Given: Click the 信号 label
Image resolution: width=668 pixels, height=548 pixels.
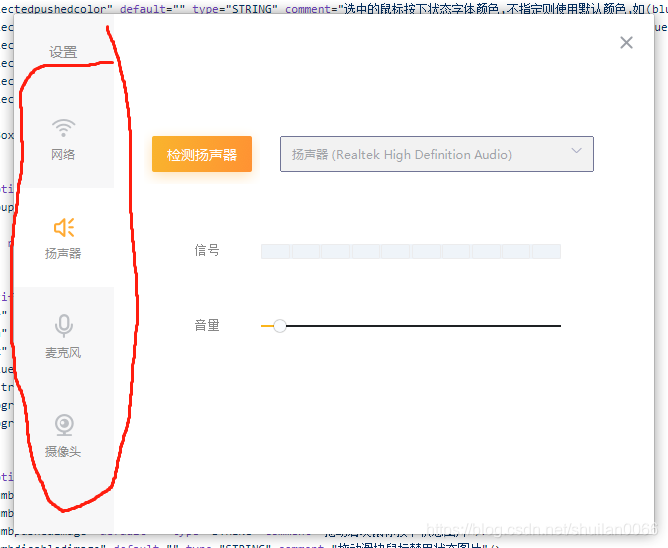Looking at the screenshot, I should 207,251.
